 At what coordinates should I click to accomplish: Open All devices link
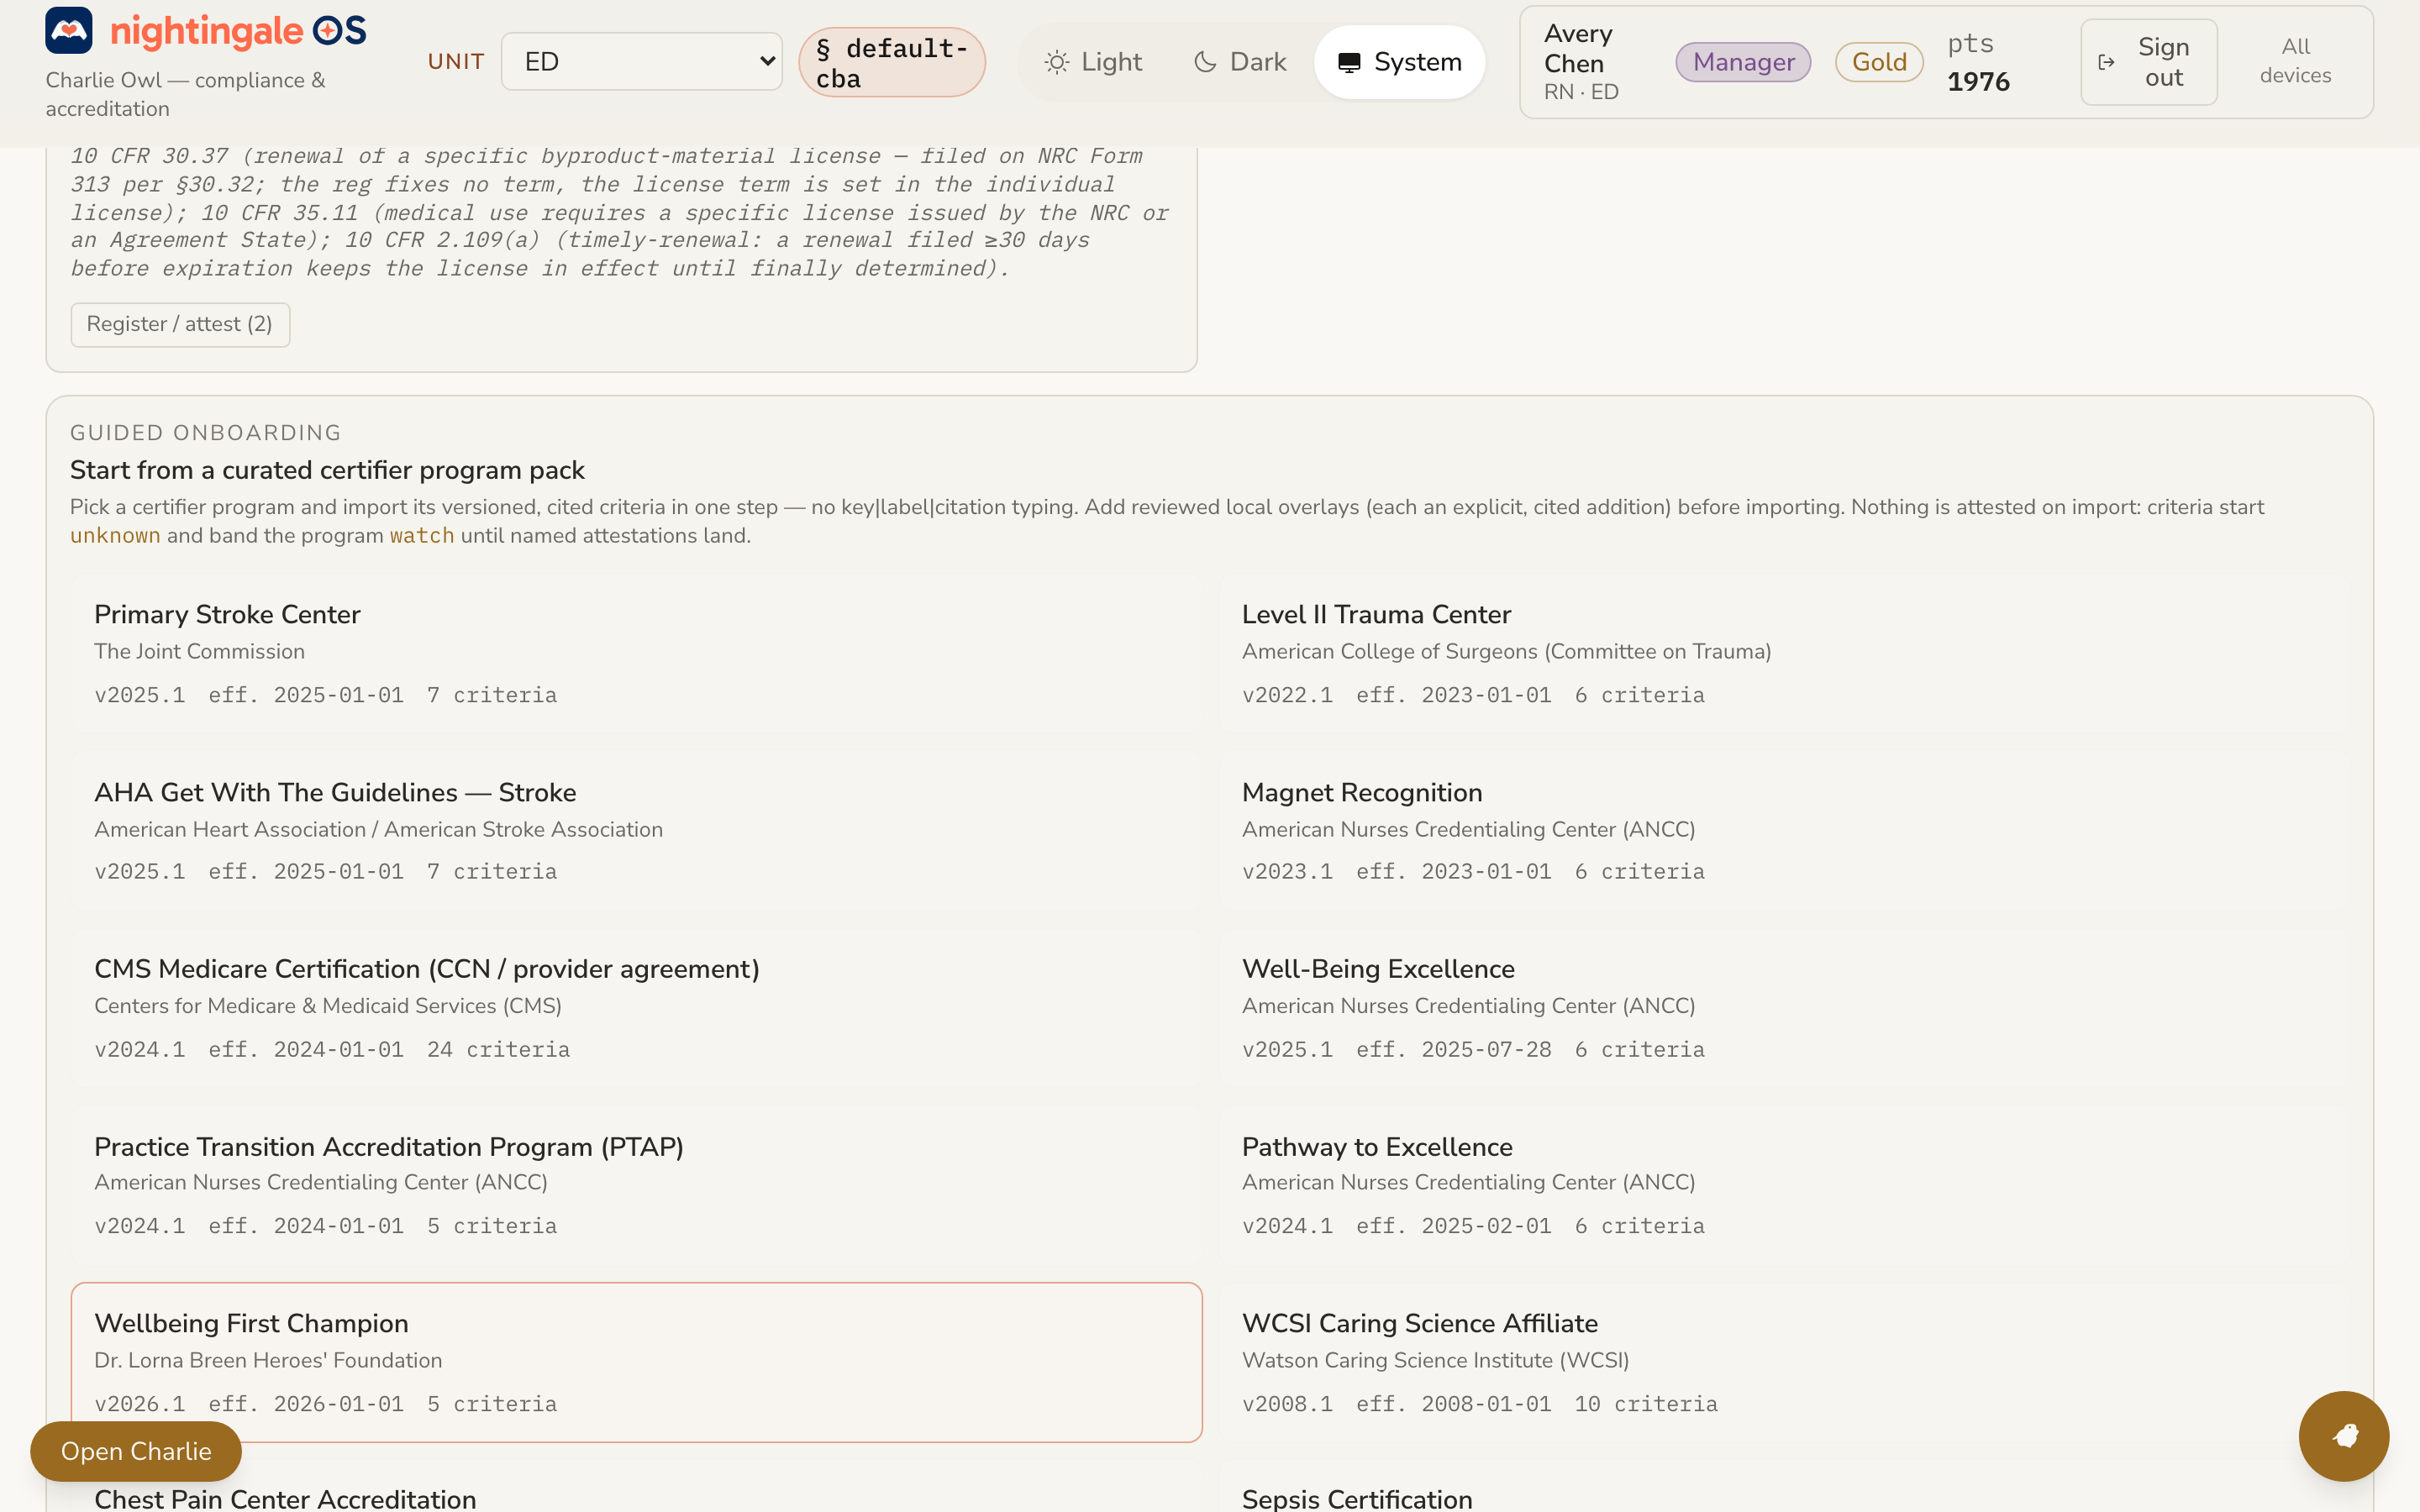[2295, 61]
